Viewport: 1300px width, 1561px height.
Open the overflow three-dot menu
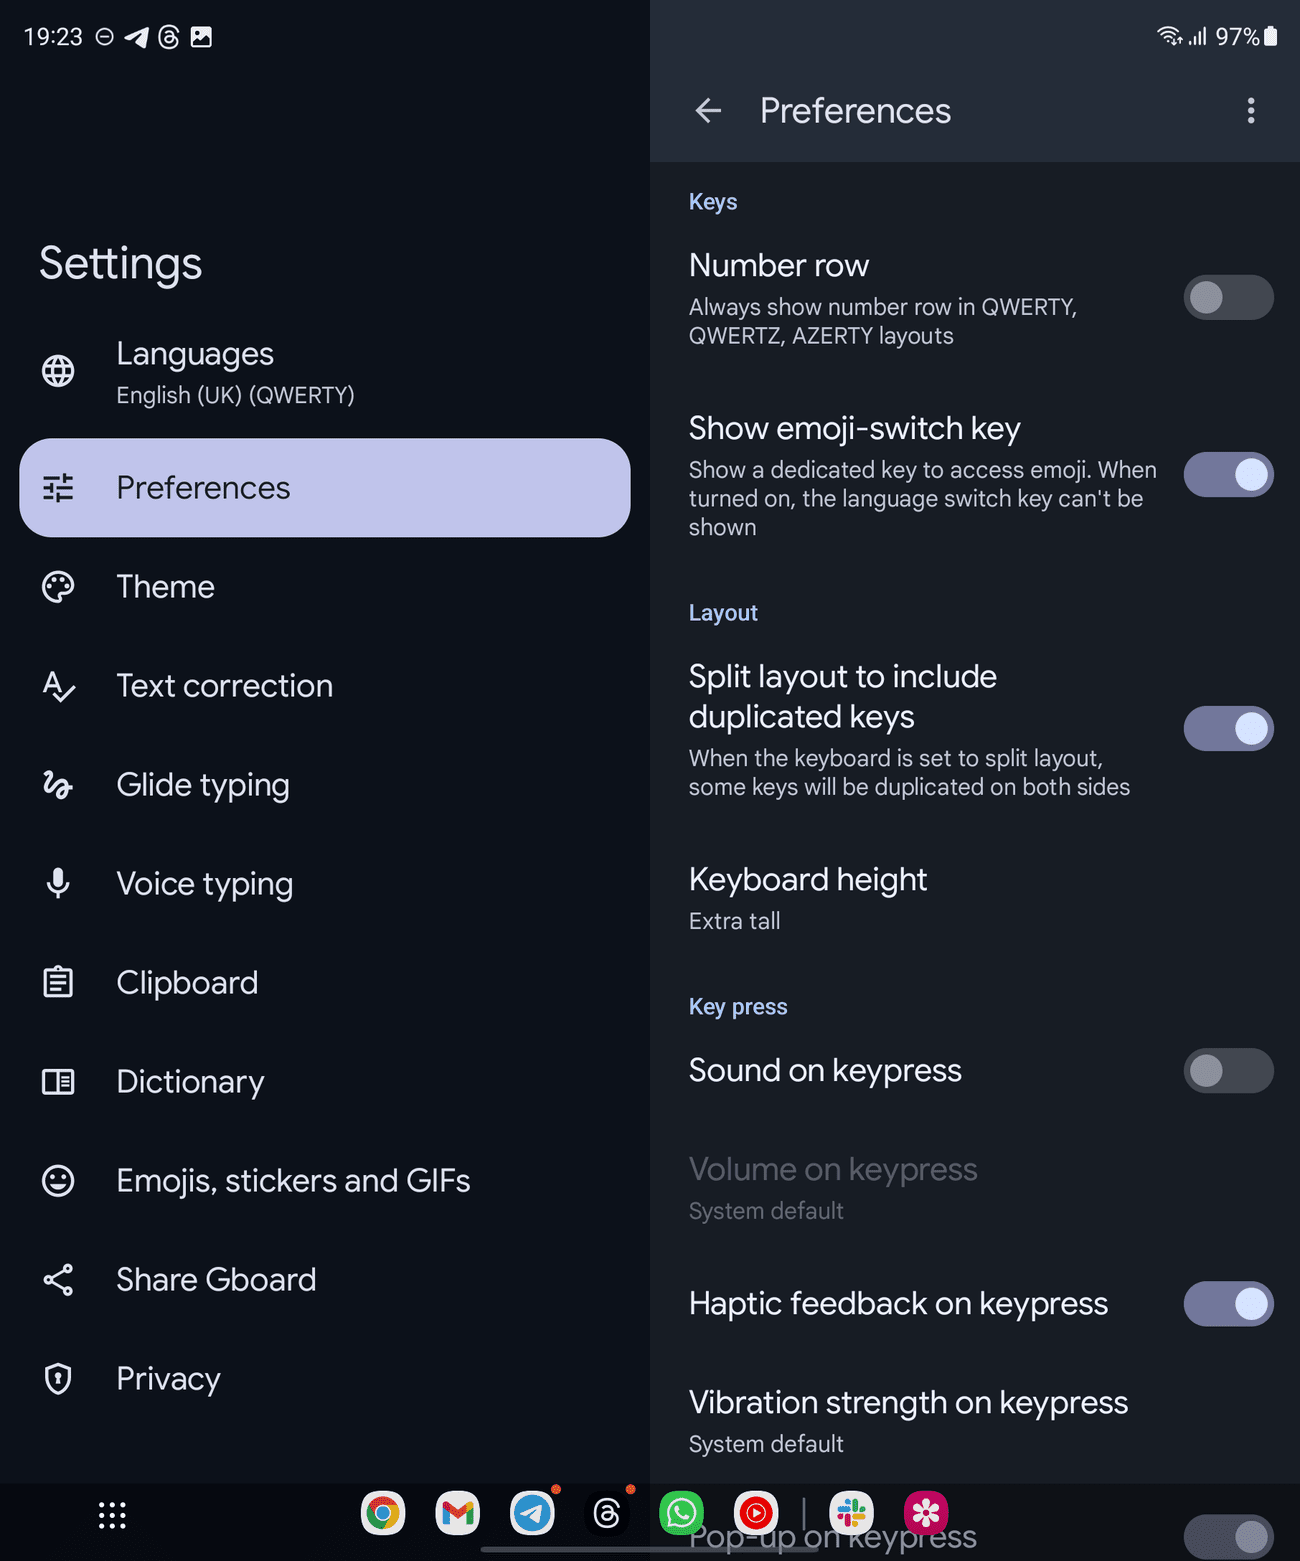click(1250, 111)
